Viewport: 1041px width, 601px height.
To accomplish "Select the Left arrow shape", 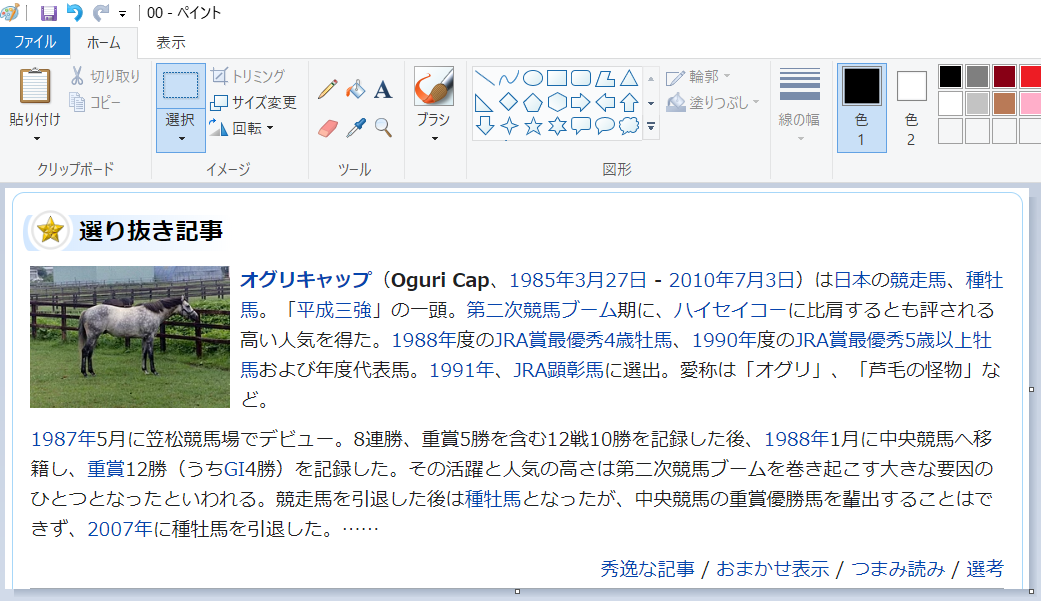I will click(x=605, y=102).
